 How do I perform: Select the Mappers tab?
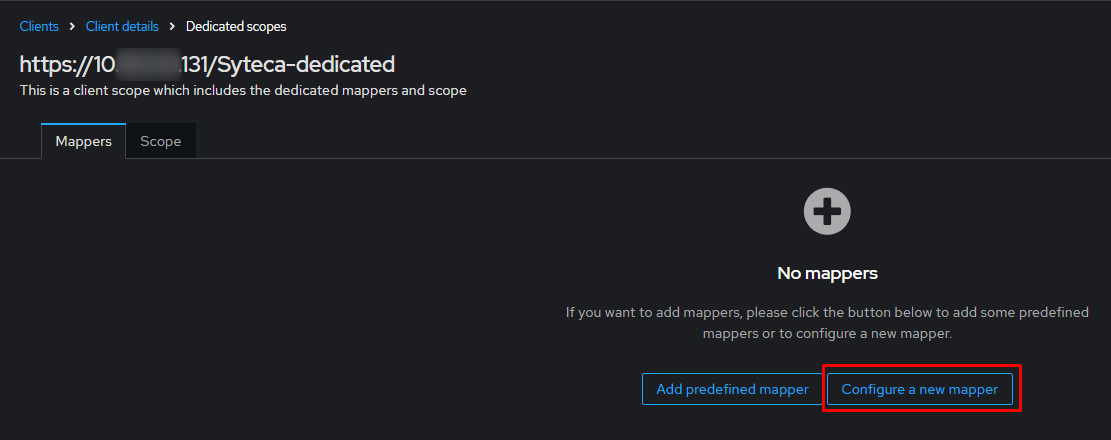click(83, 141)
